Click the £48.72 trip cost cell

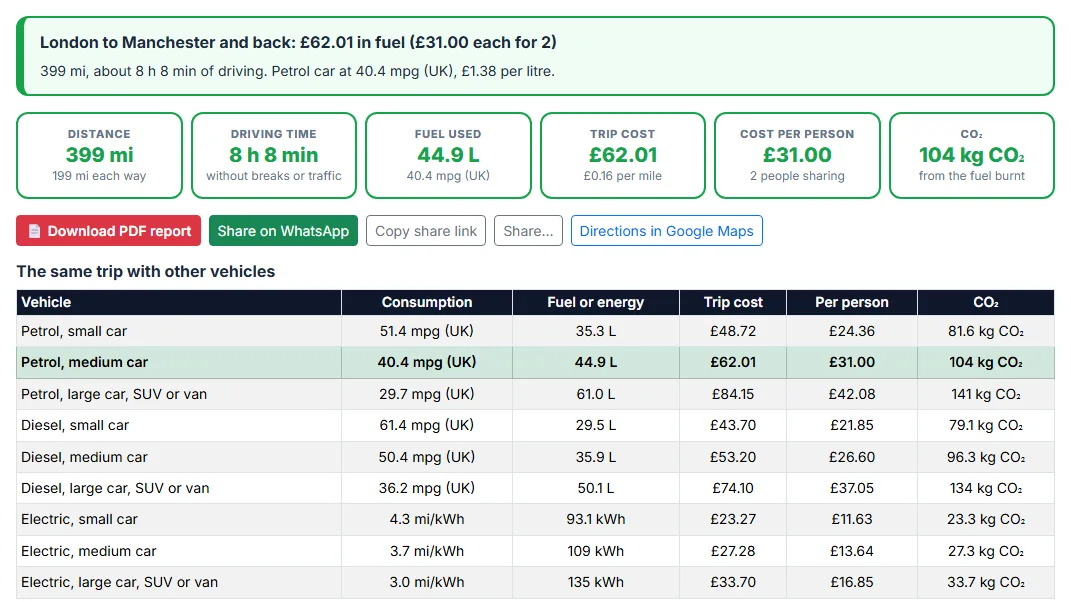[733, 331]
